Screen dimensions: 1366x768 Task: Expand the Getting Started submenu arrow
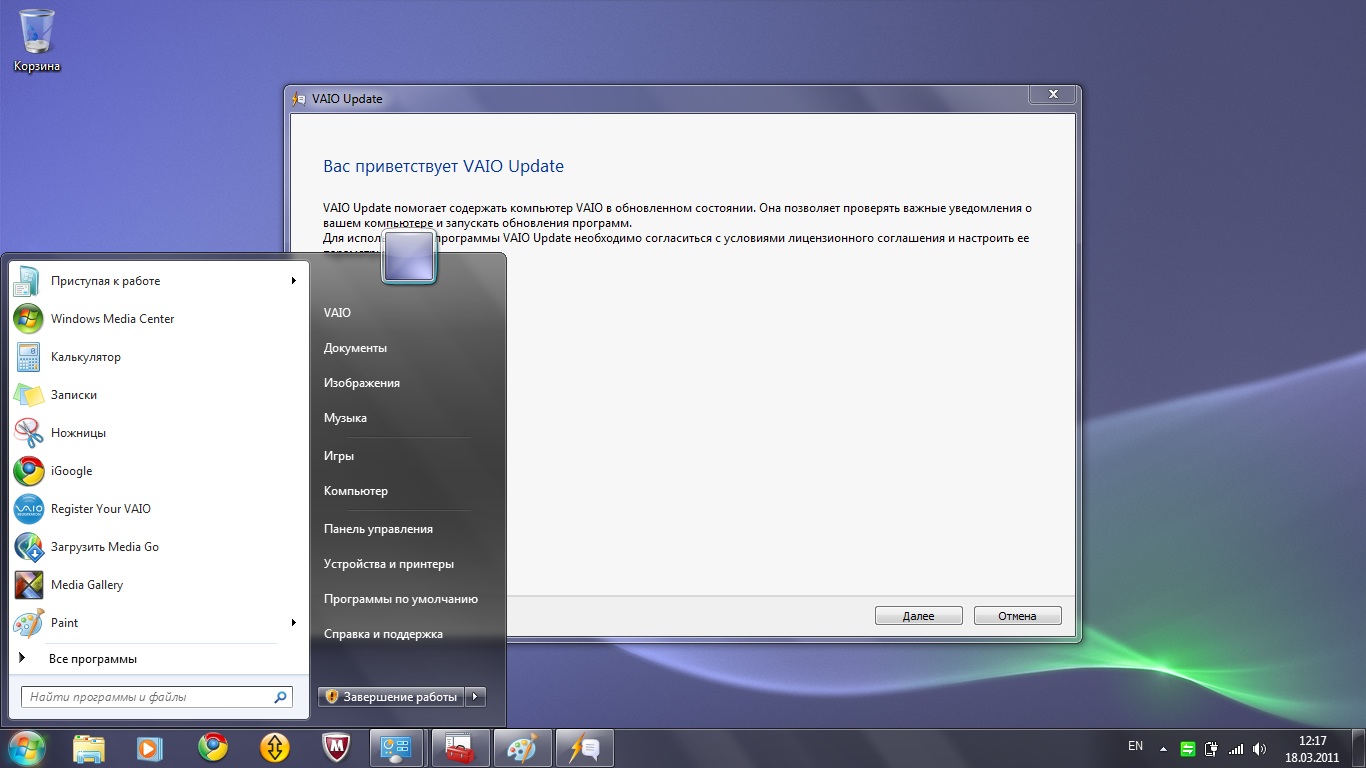tap(294, 281)
